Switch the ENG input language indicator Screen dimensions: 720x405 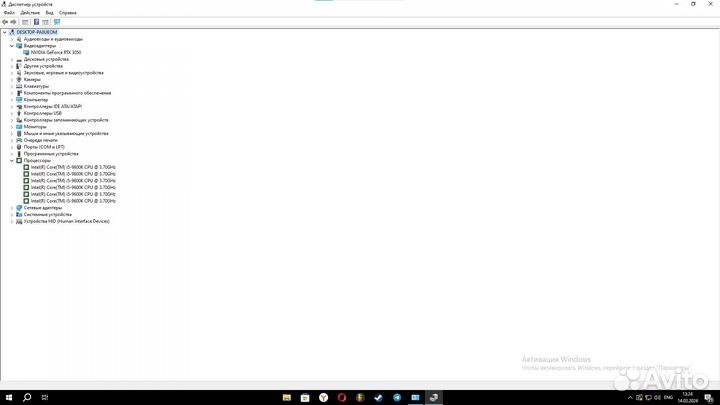coord(668,398)
